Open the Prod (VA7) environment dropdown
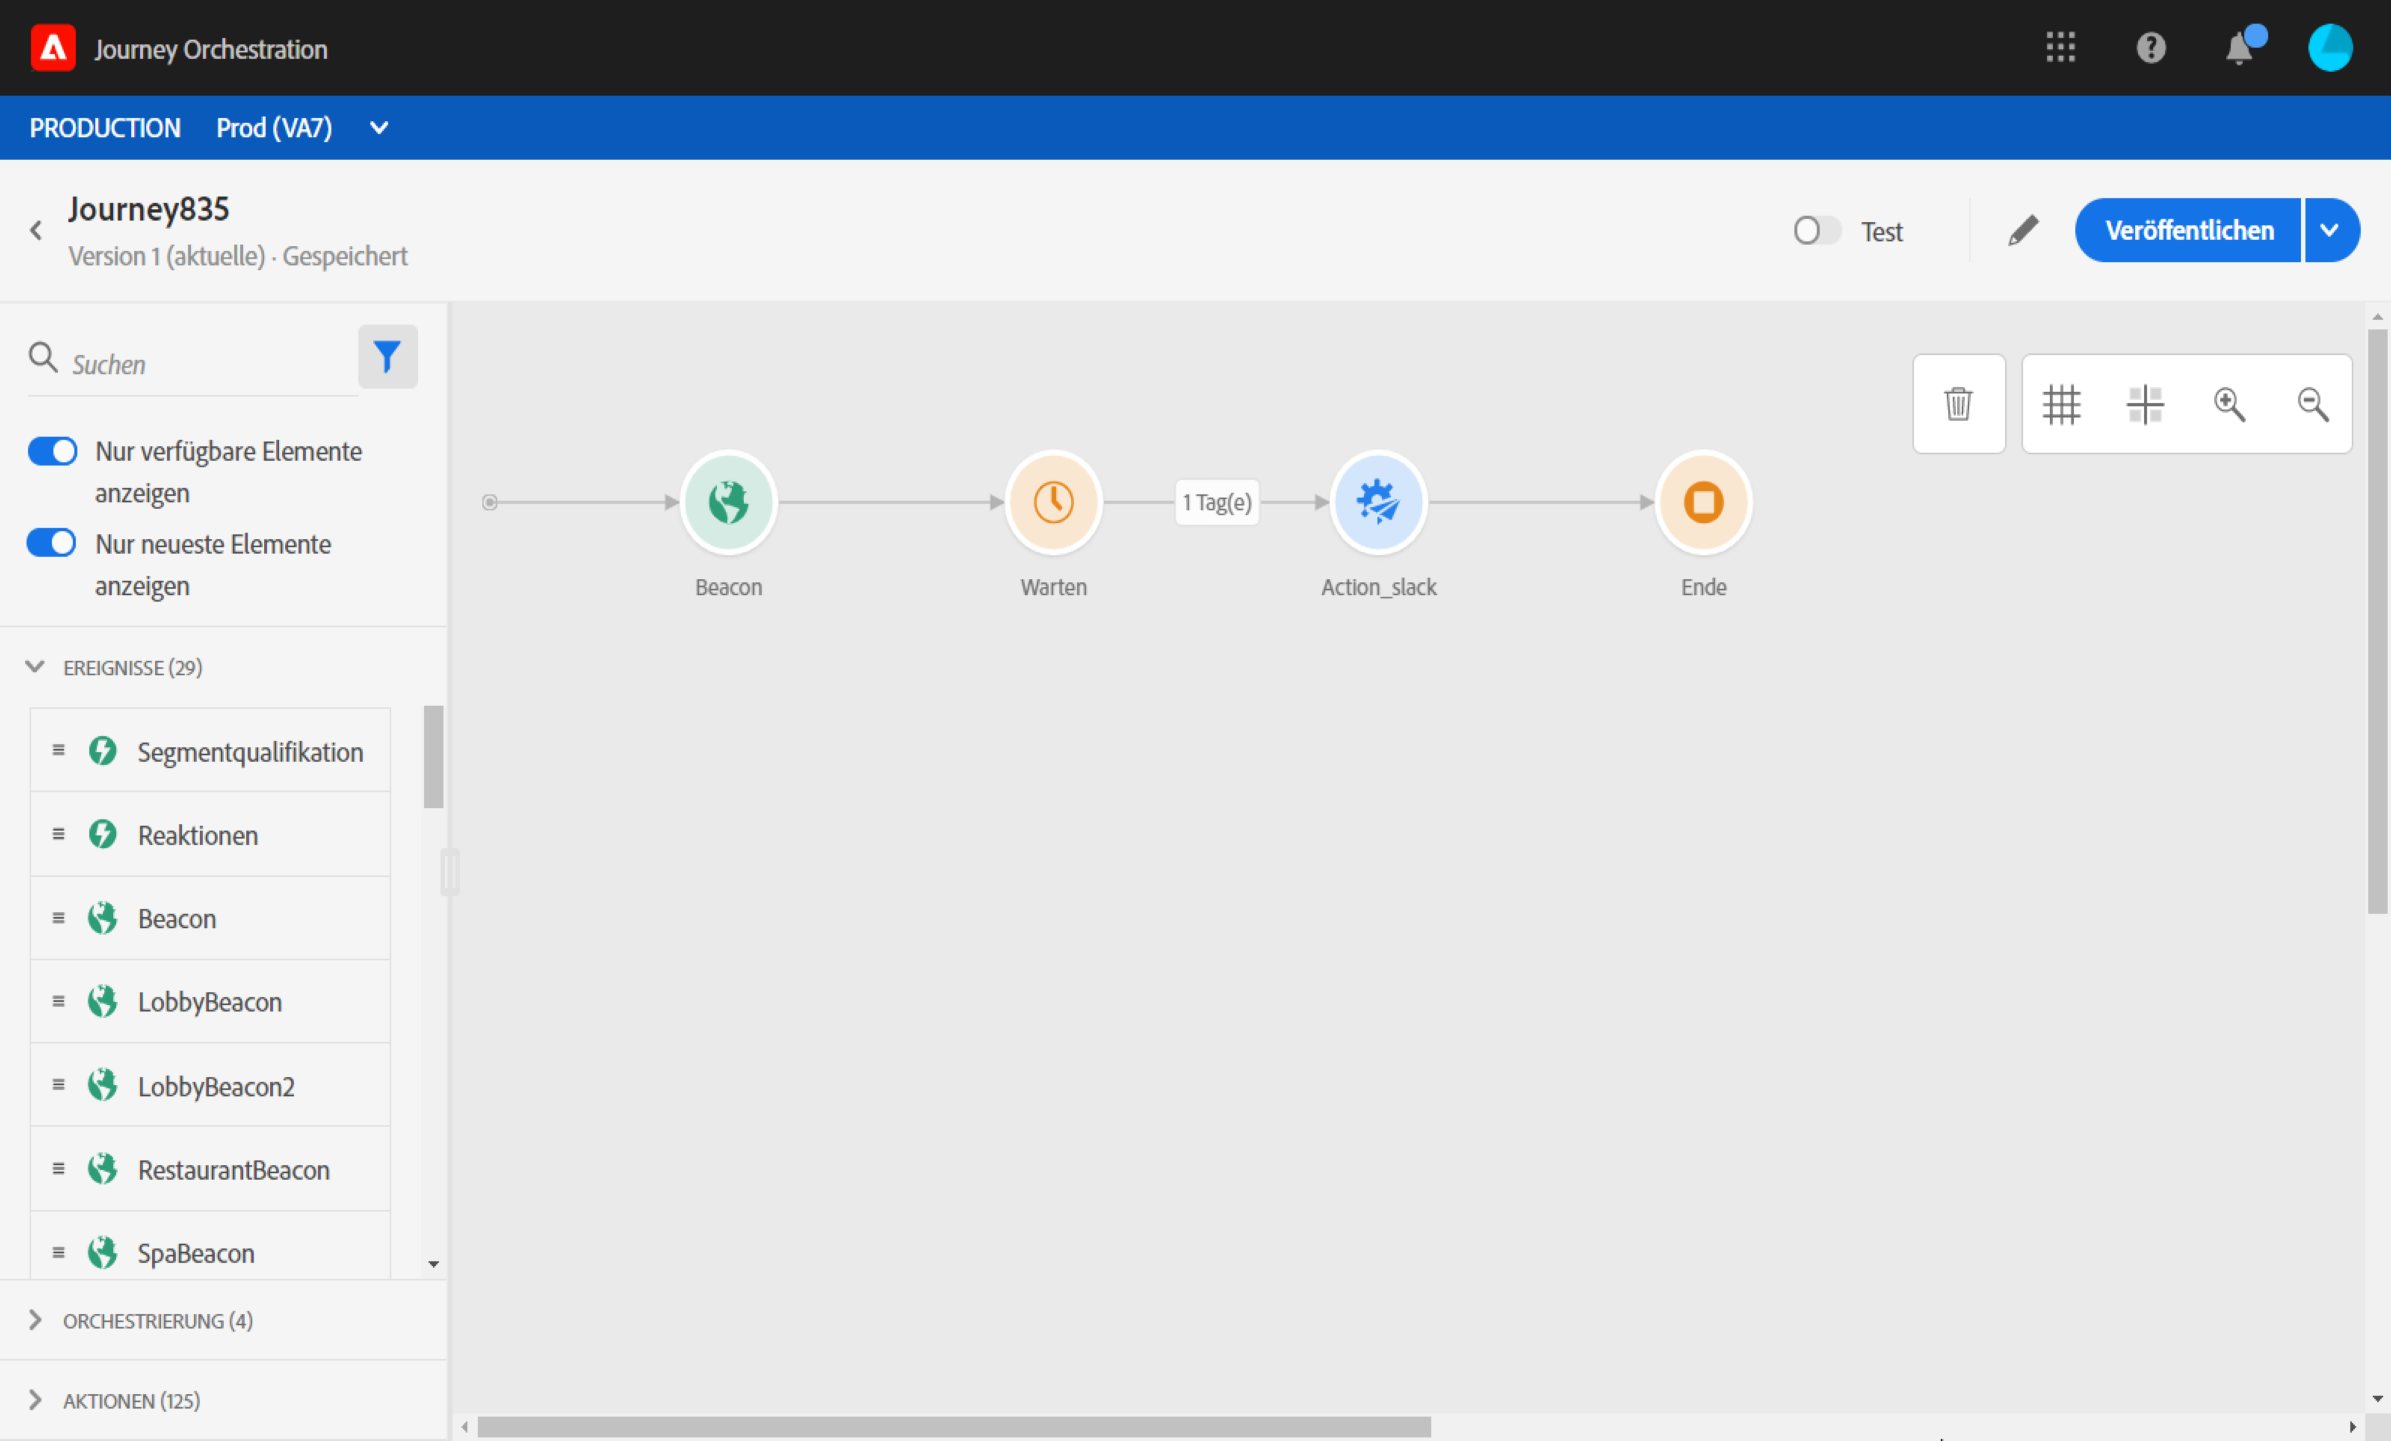Image resolution: width=2391 pixels, height=1441 pixels. click(x=379, y=128)
